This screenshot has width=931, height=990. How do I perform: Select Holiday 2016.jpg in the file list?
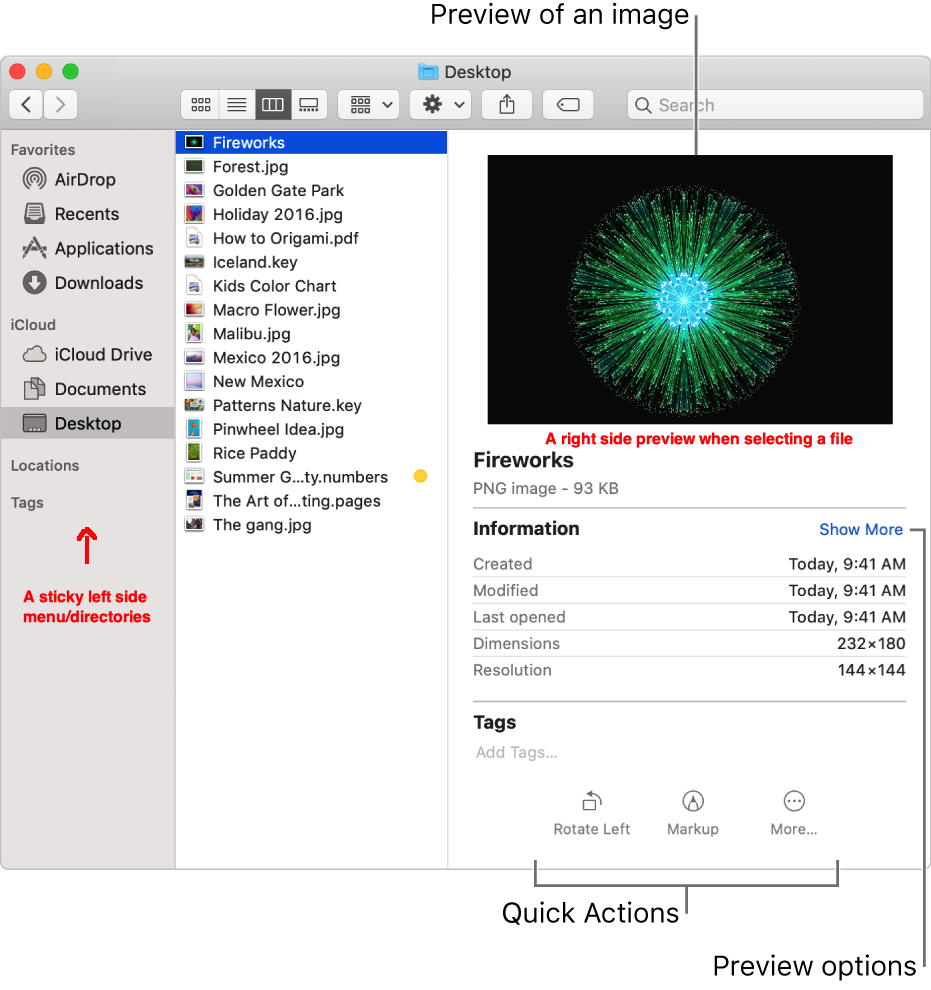[x=277, y=214]
